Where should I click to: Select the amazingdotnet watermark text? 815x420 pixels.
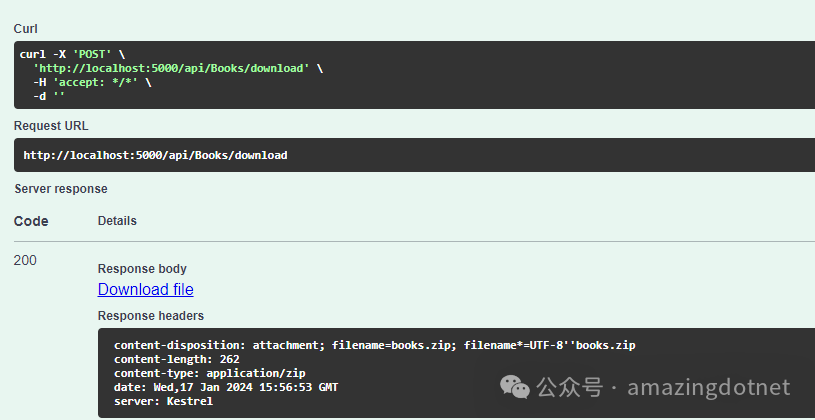tap(709, 387)
